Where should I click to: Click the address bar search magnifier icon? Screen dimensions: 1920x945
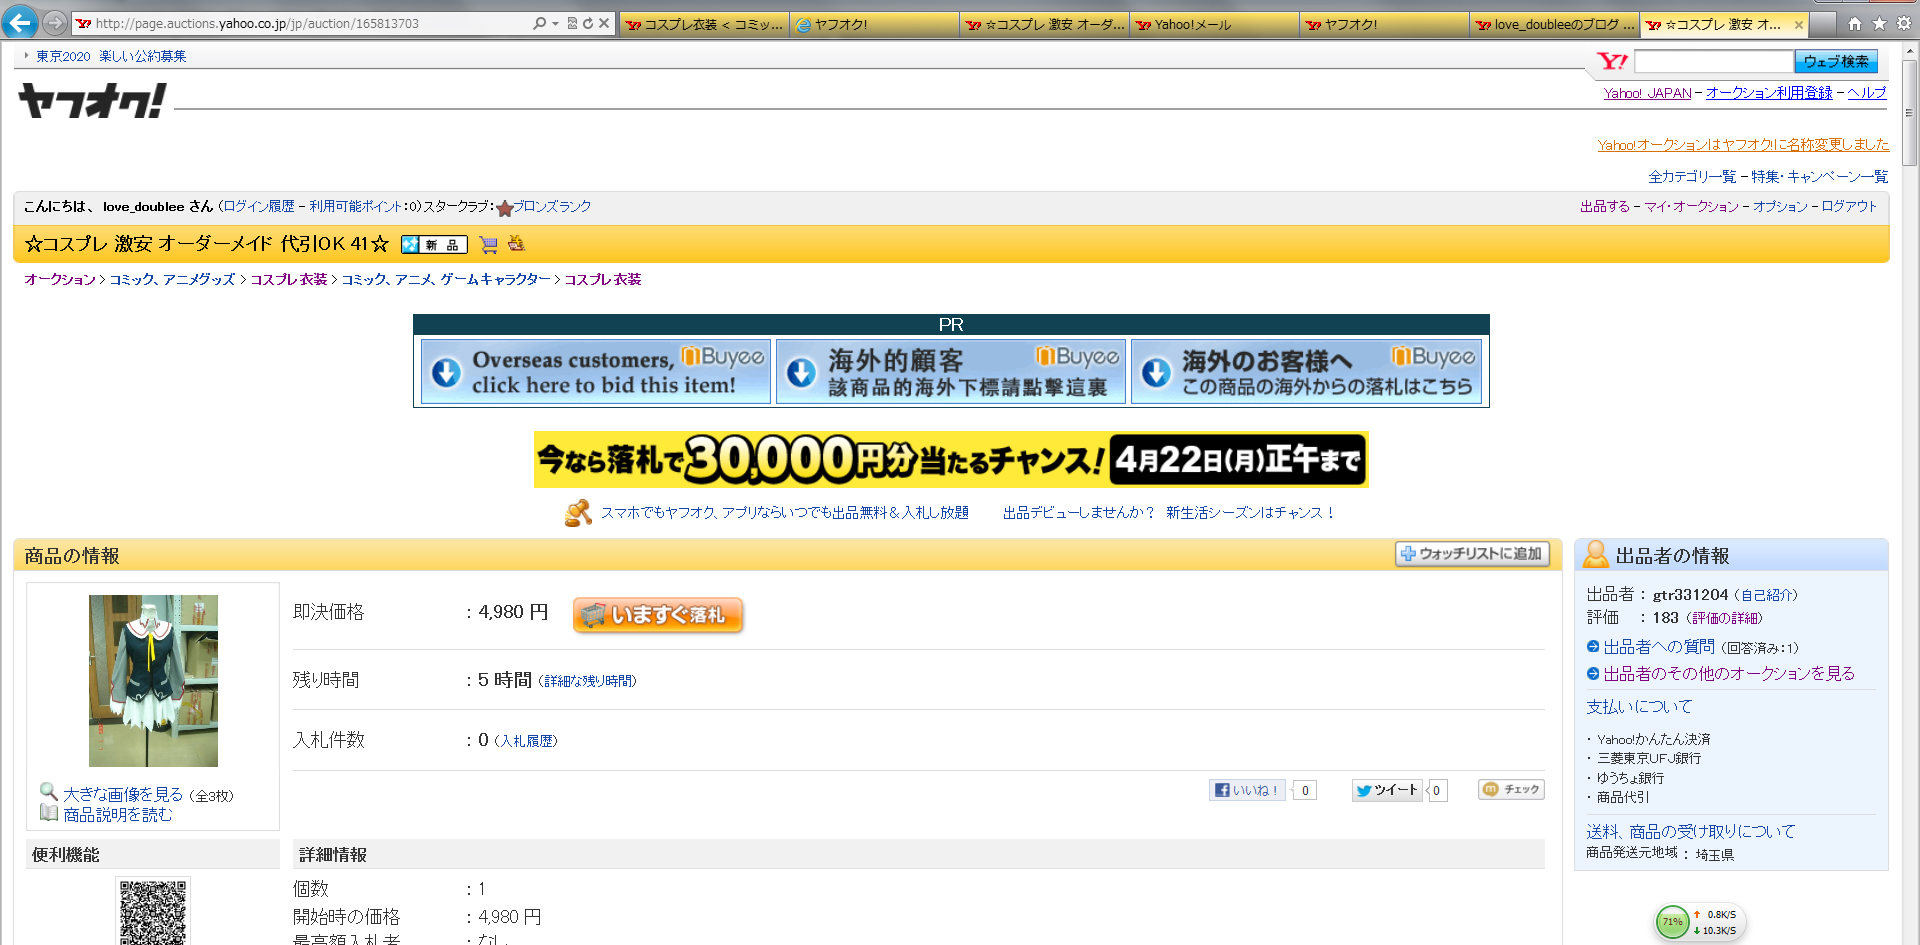click(540, 23)
